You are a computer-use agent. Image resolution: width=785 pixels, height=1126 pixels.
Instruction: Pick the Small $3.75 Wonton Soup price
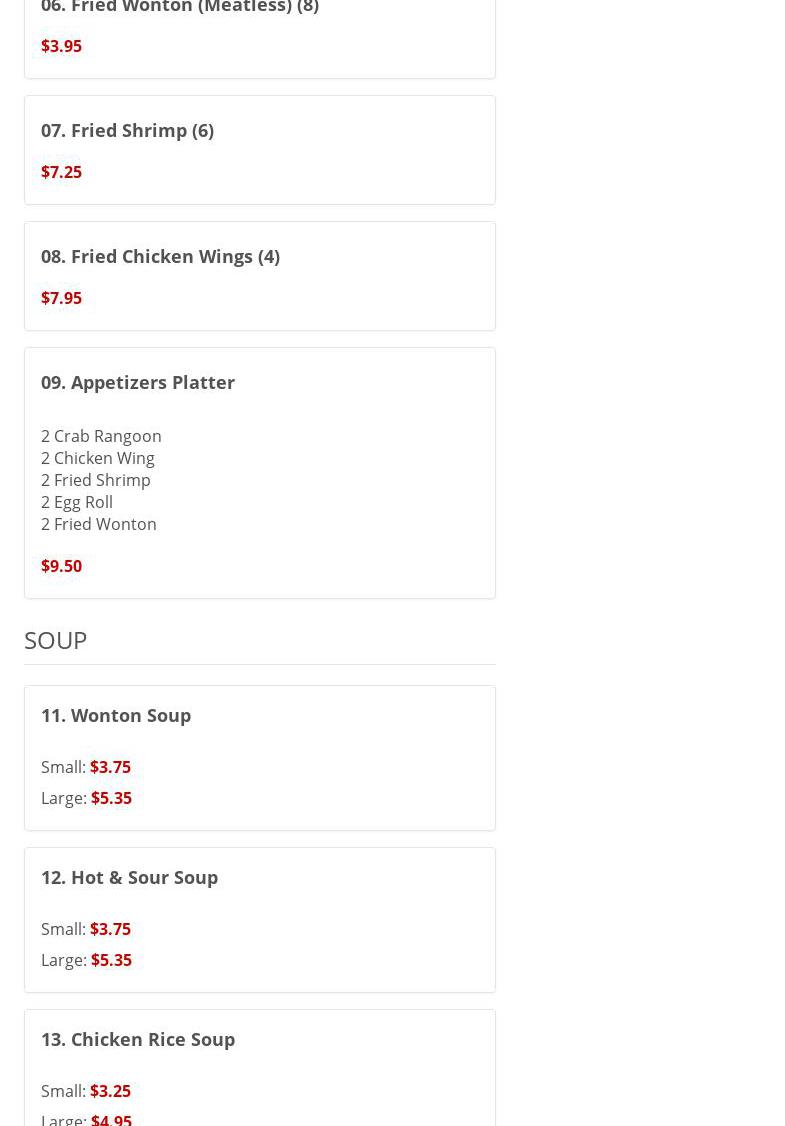pos(110,767)
